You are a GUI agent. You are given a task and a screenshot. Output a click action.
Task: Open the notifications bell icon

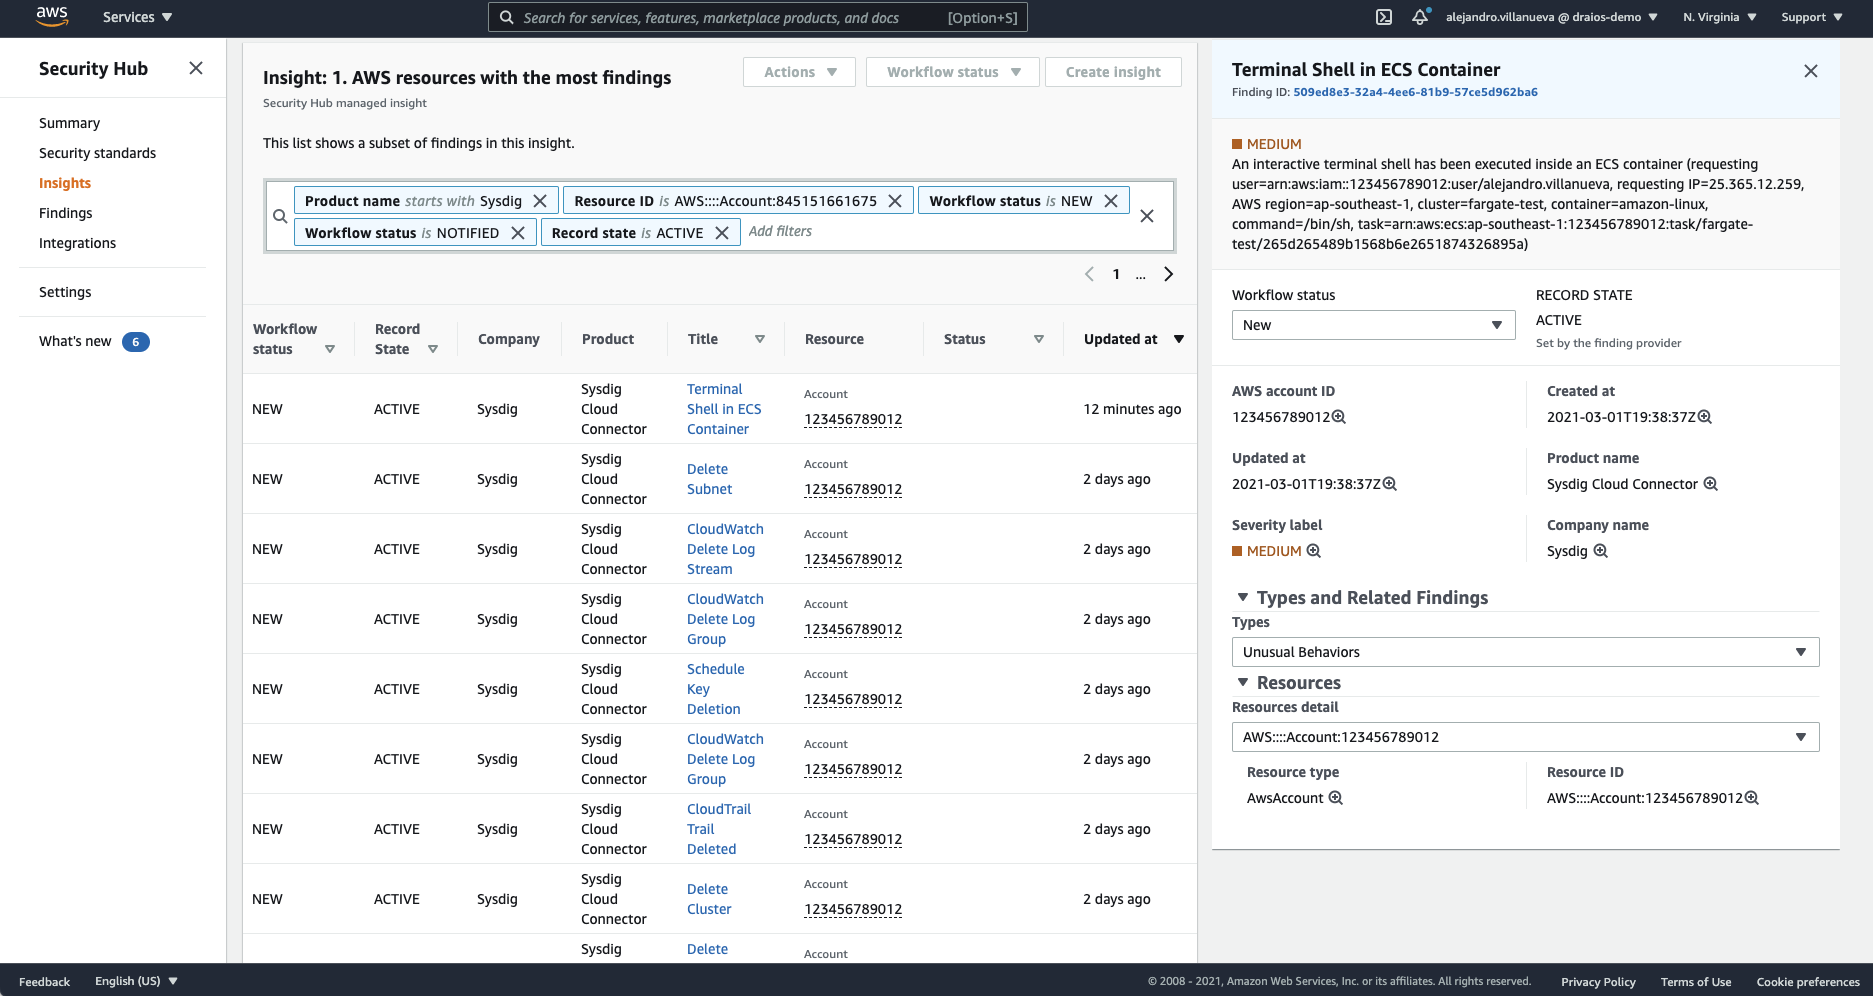1419,17
